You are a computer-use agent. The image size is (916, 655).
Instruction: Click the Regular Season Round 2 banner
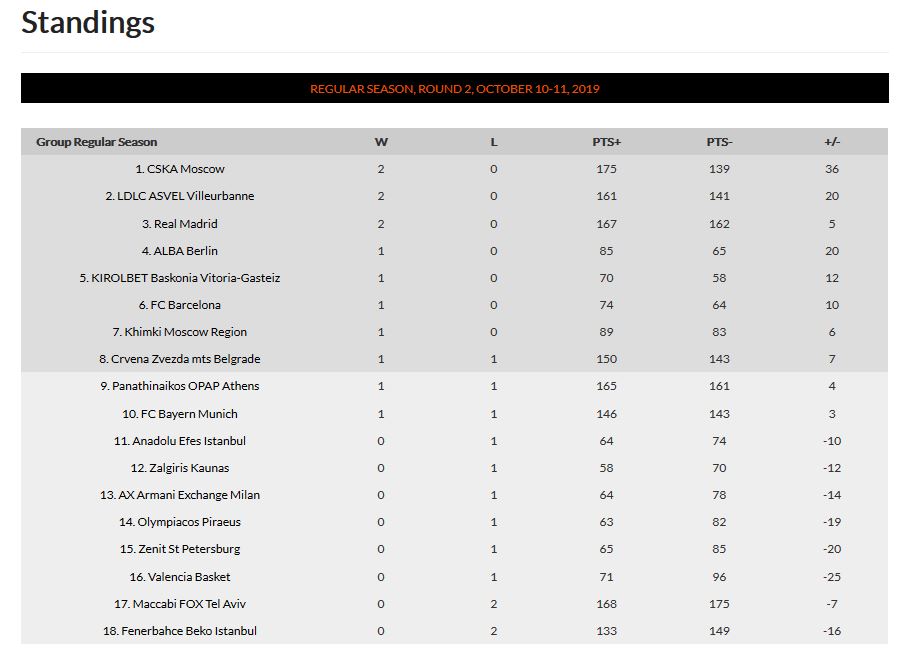pyautogui.click(x=454, y=88)
